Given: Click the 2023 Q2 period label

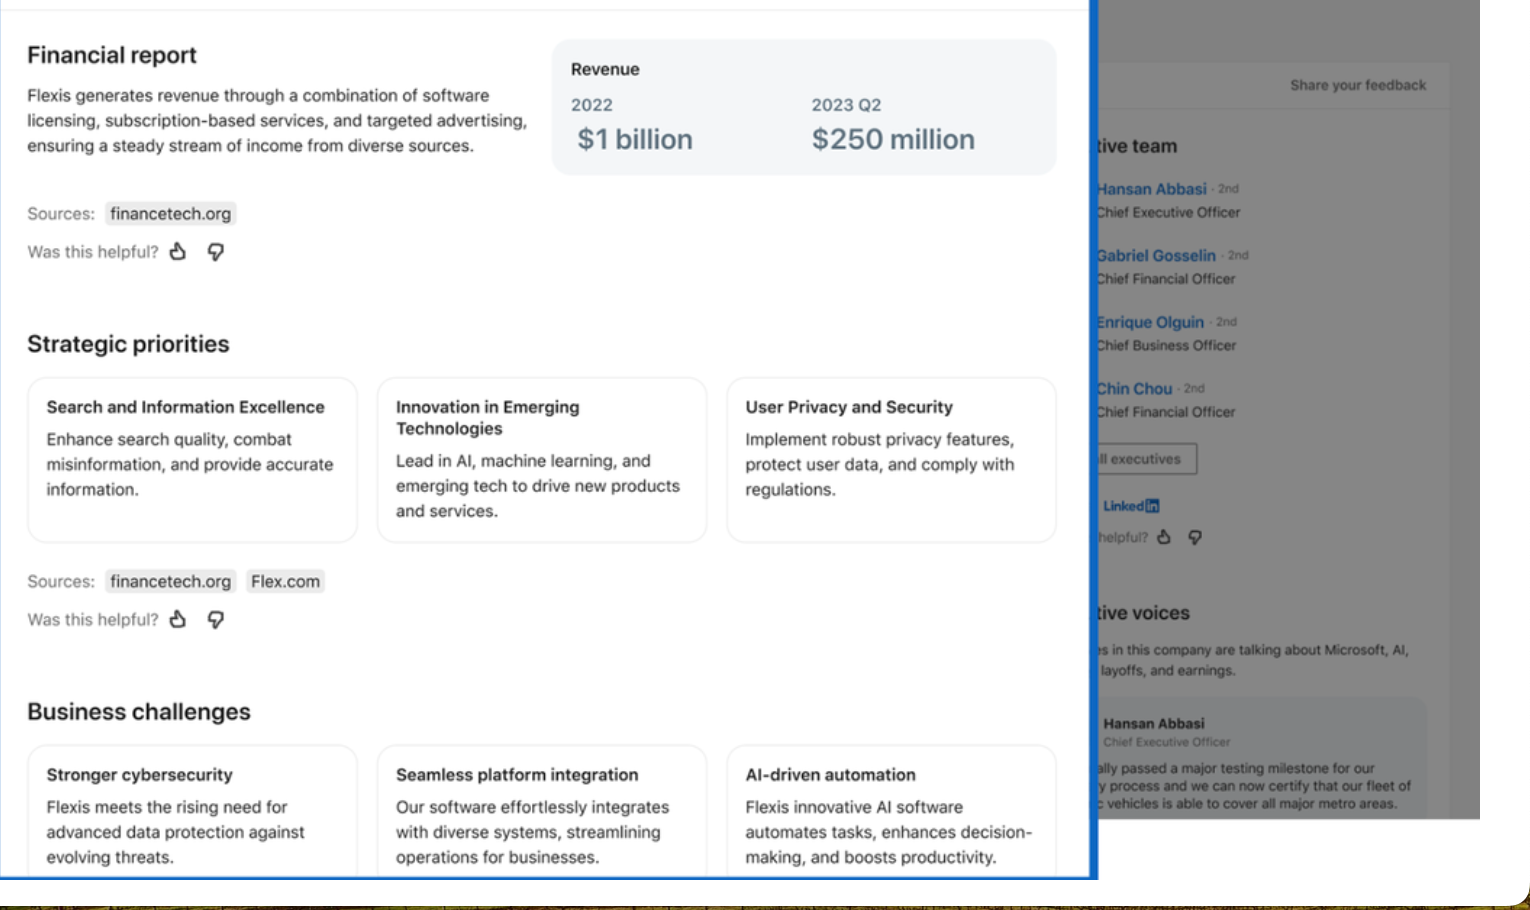Looking at the screenshot, I should (x=846, y=105).
